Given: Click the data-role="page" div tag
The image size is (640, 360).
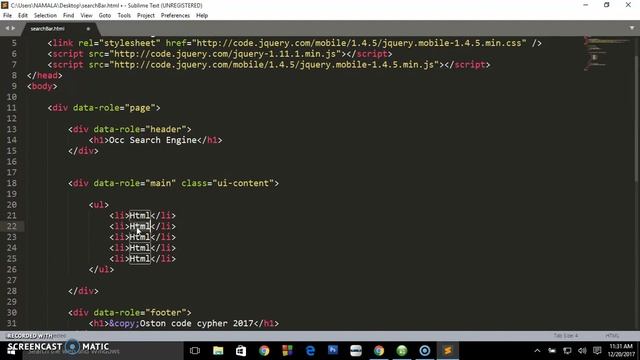Looking at the screenshot, I should 104,108.
